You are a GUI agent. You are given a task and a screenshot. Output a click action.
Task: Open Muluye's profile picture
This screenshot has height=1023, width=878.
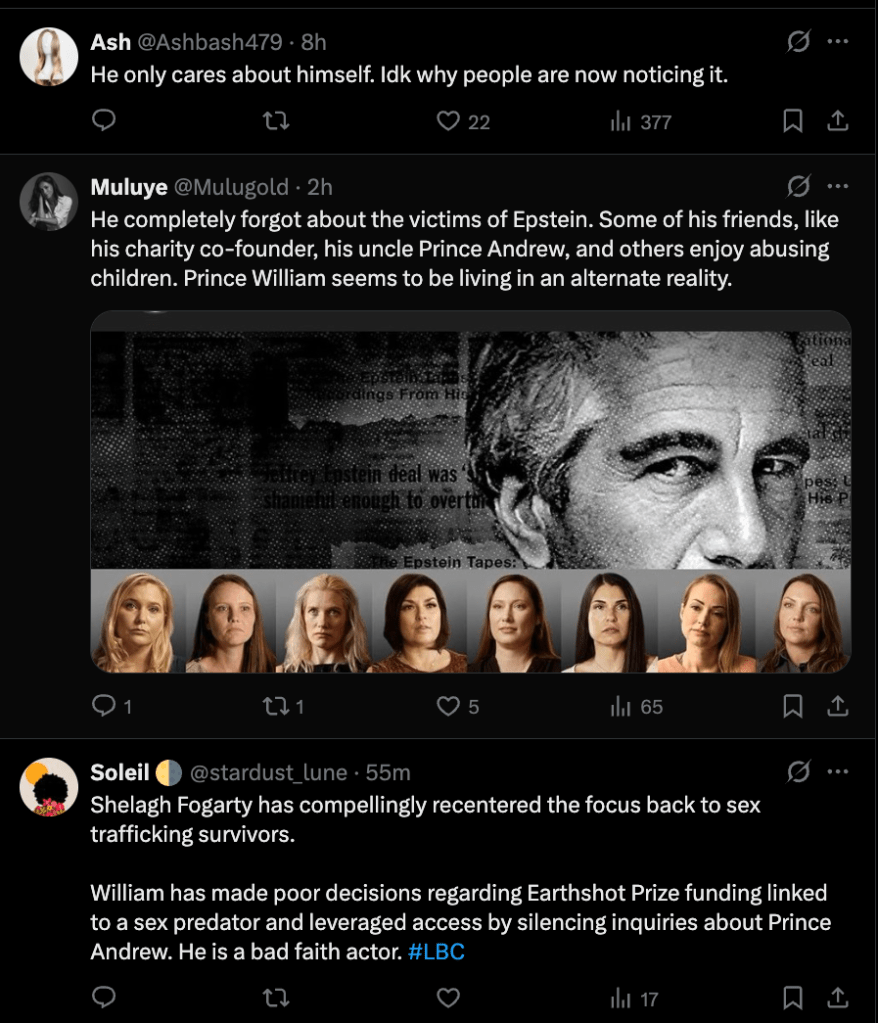pos(48,201)
